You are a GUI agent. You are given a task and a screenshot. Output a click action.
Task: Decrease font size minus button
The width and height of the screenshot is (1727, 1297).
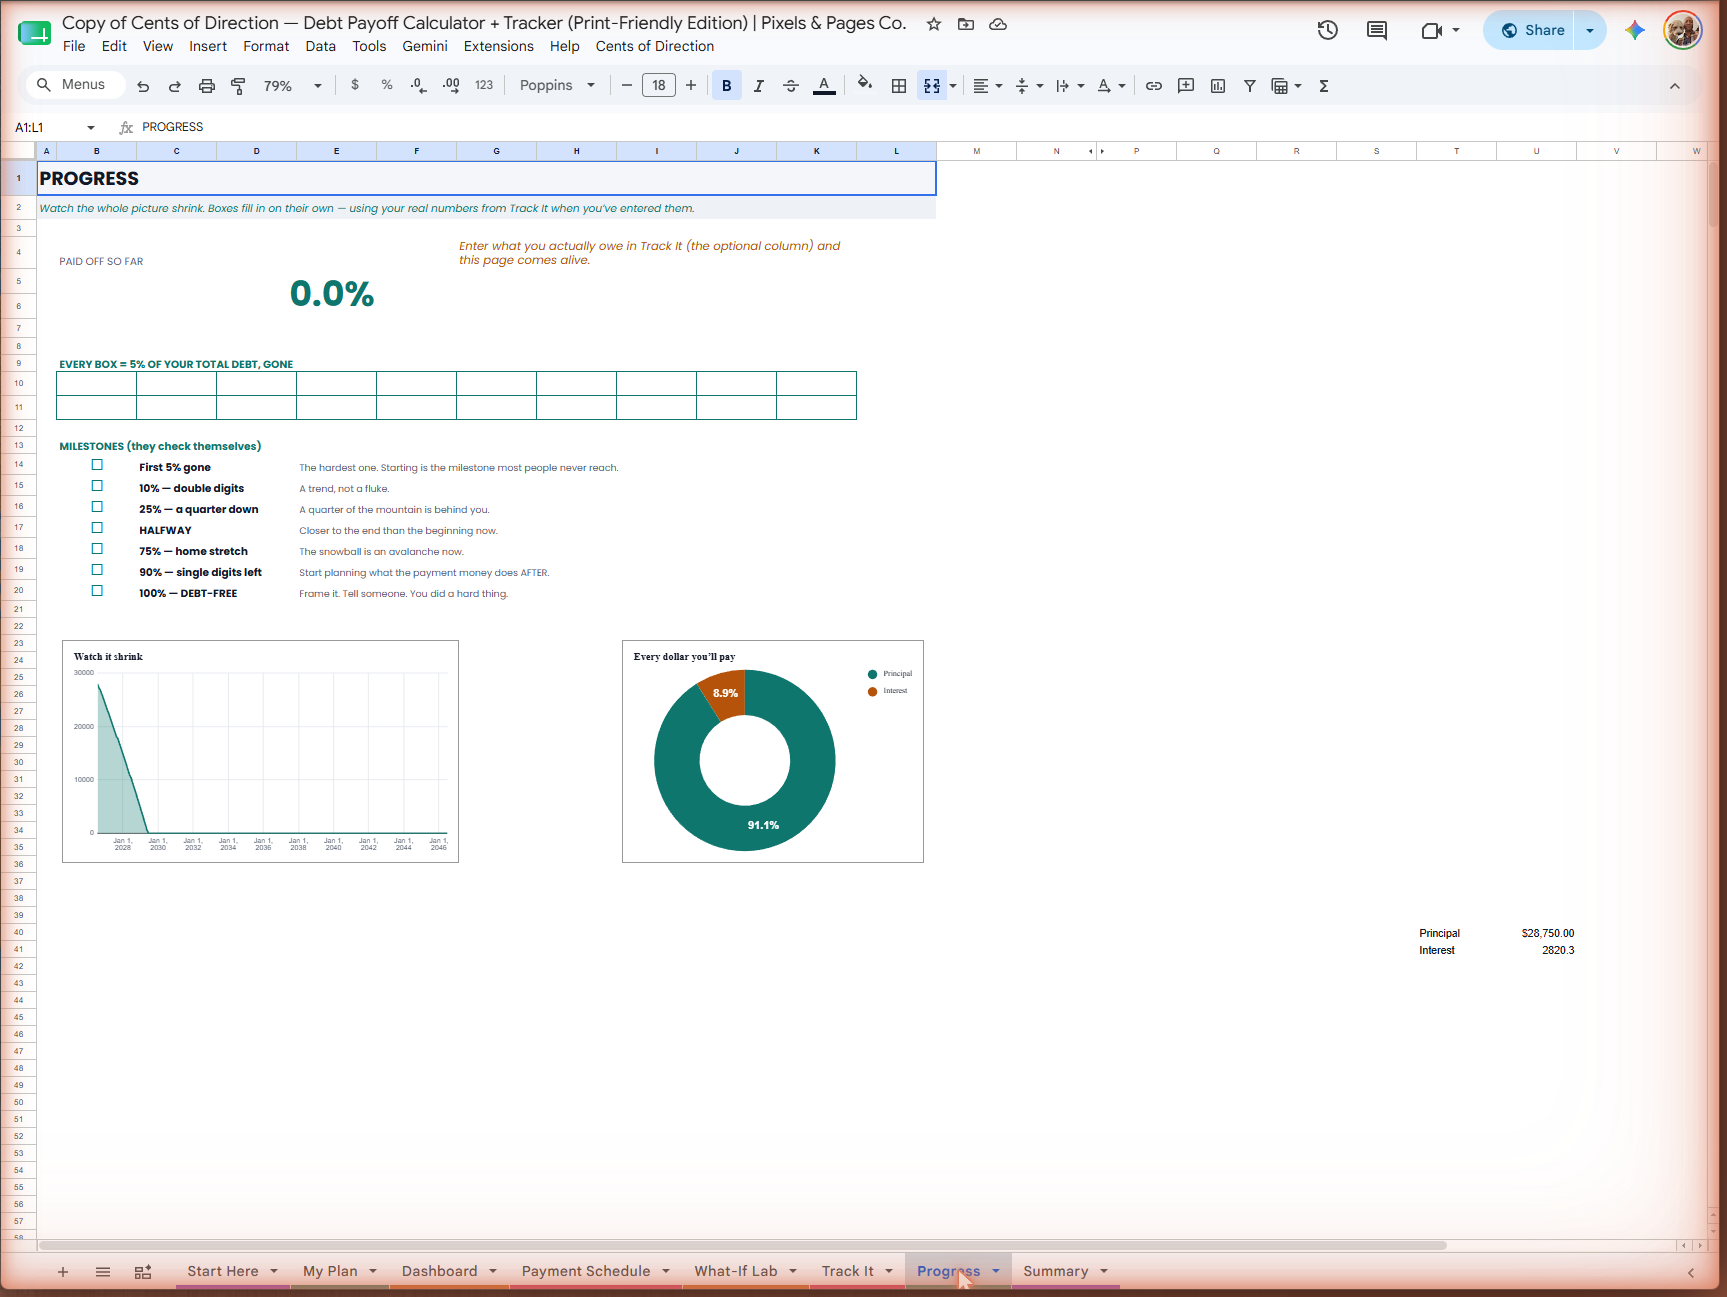click(x=627, y=86)
